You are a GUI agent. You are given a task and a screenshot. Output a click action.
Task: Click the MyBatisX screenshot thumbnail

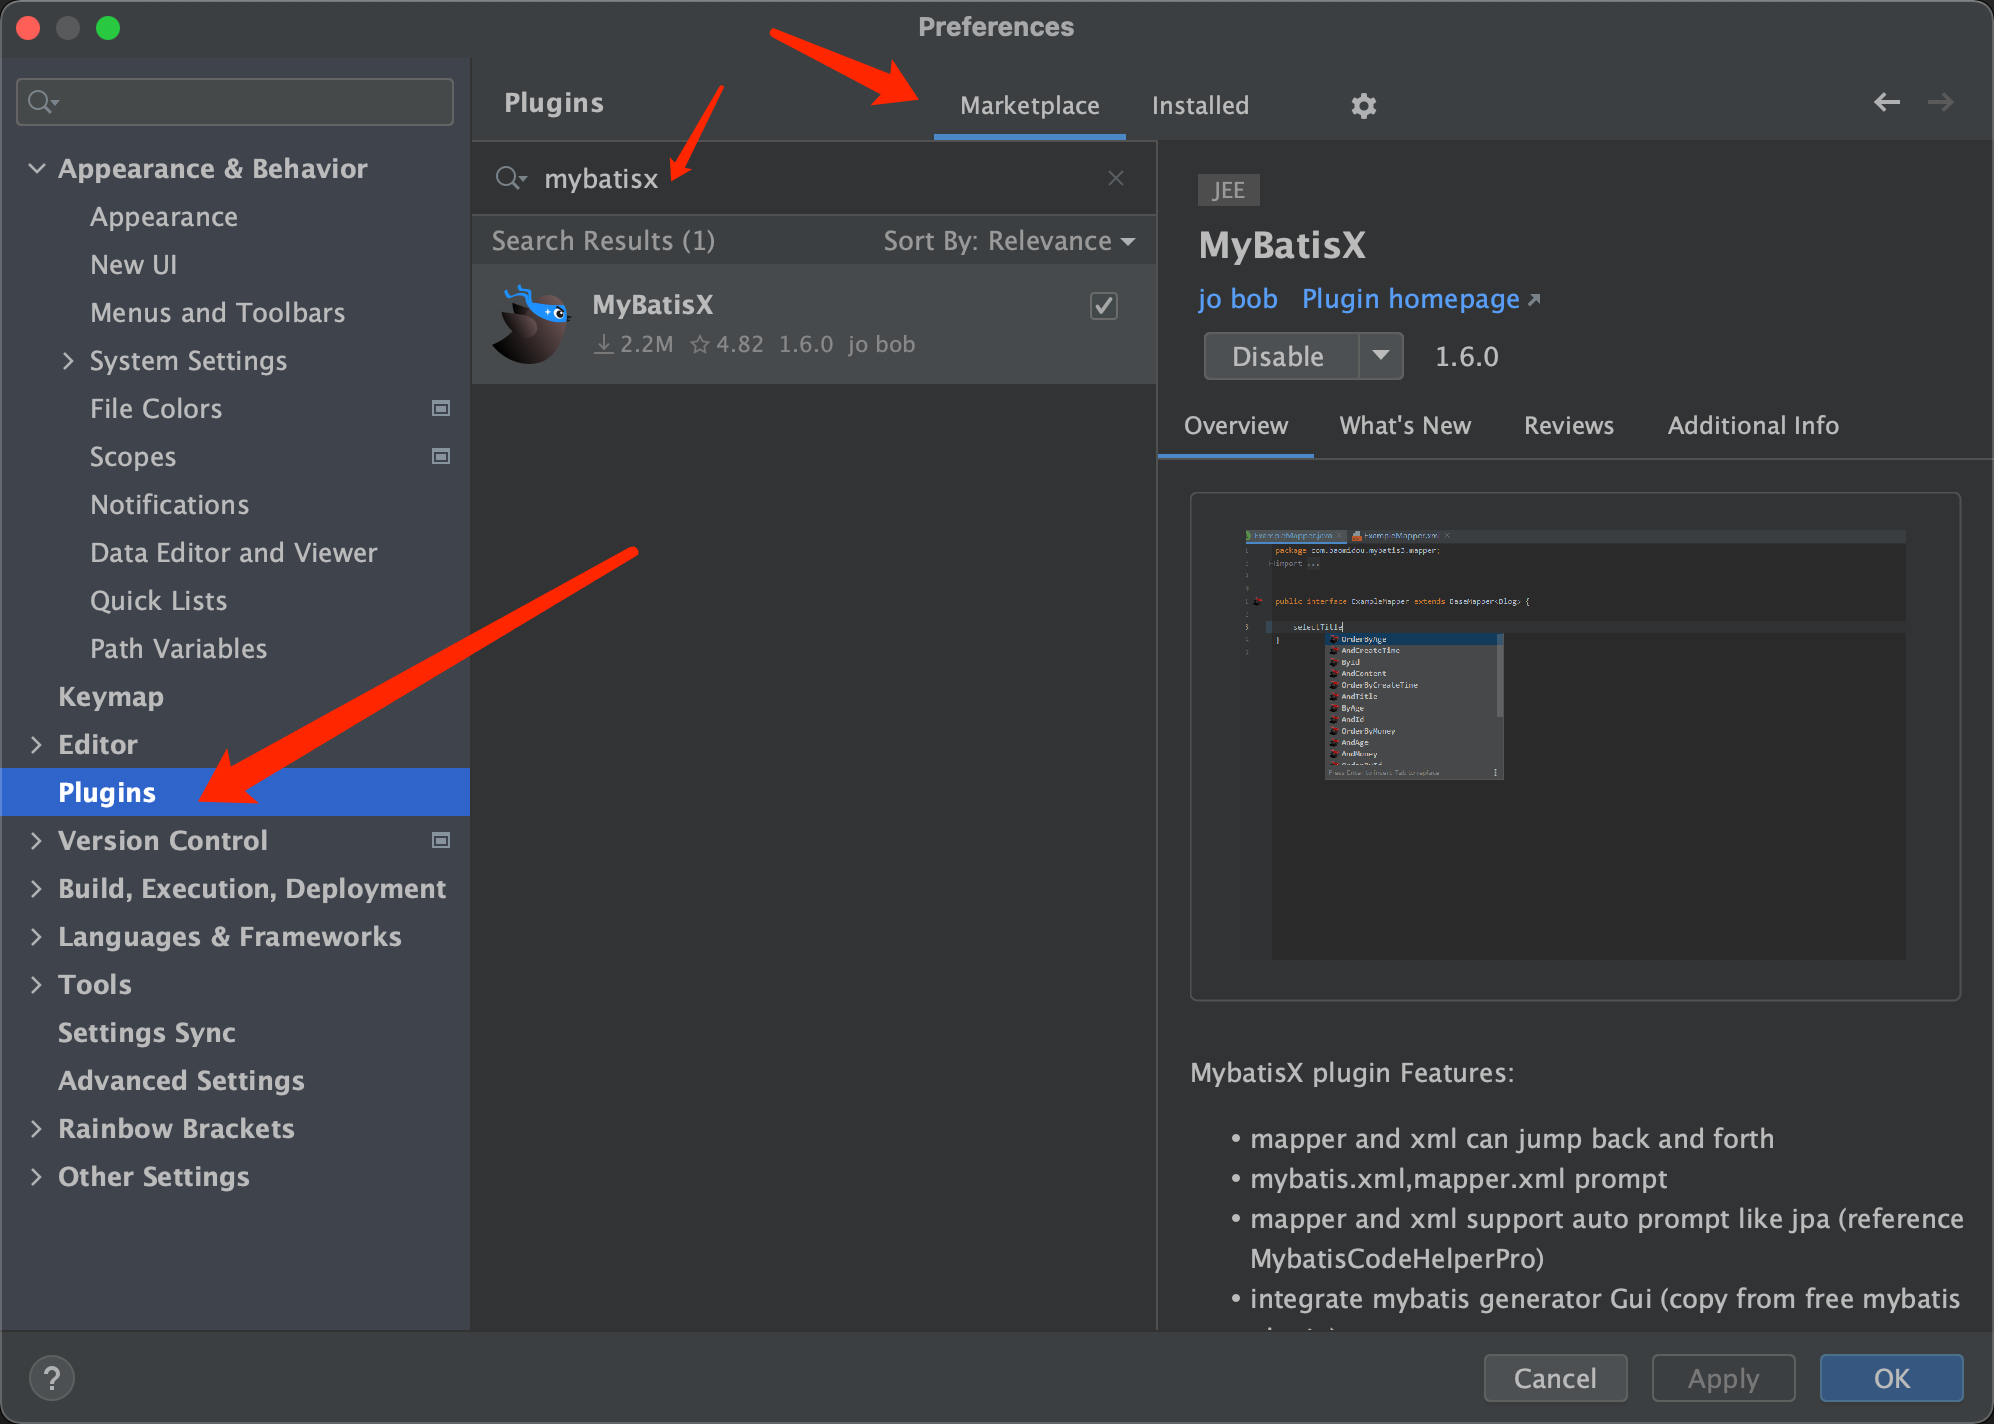point(1575,745)
